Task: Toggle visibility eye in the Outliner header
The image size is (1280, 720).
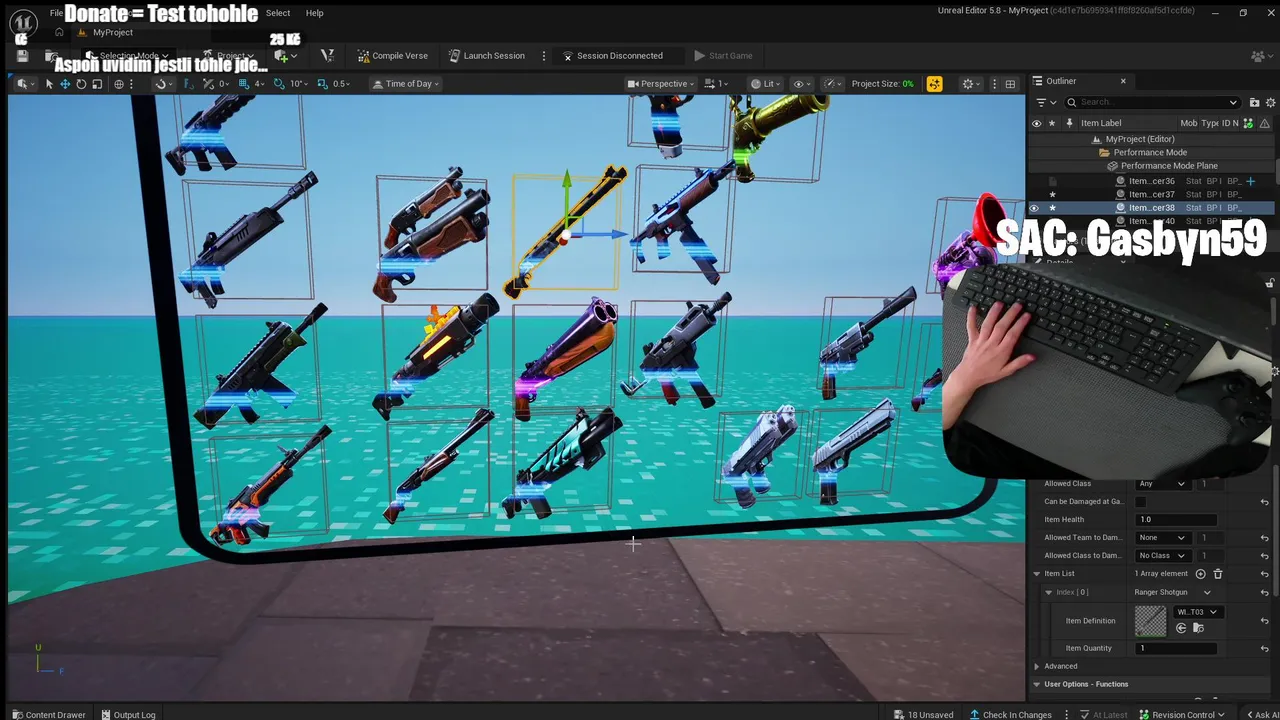Action: pyautogui.click(x=1036, y=123)
